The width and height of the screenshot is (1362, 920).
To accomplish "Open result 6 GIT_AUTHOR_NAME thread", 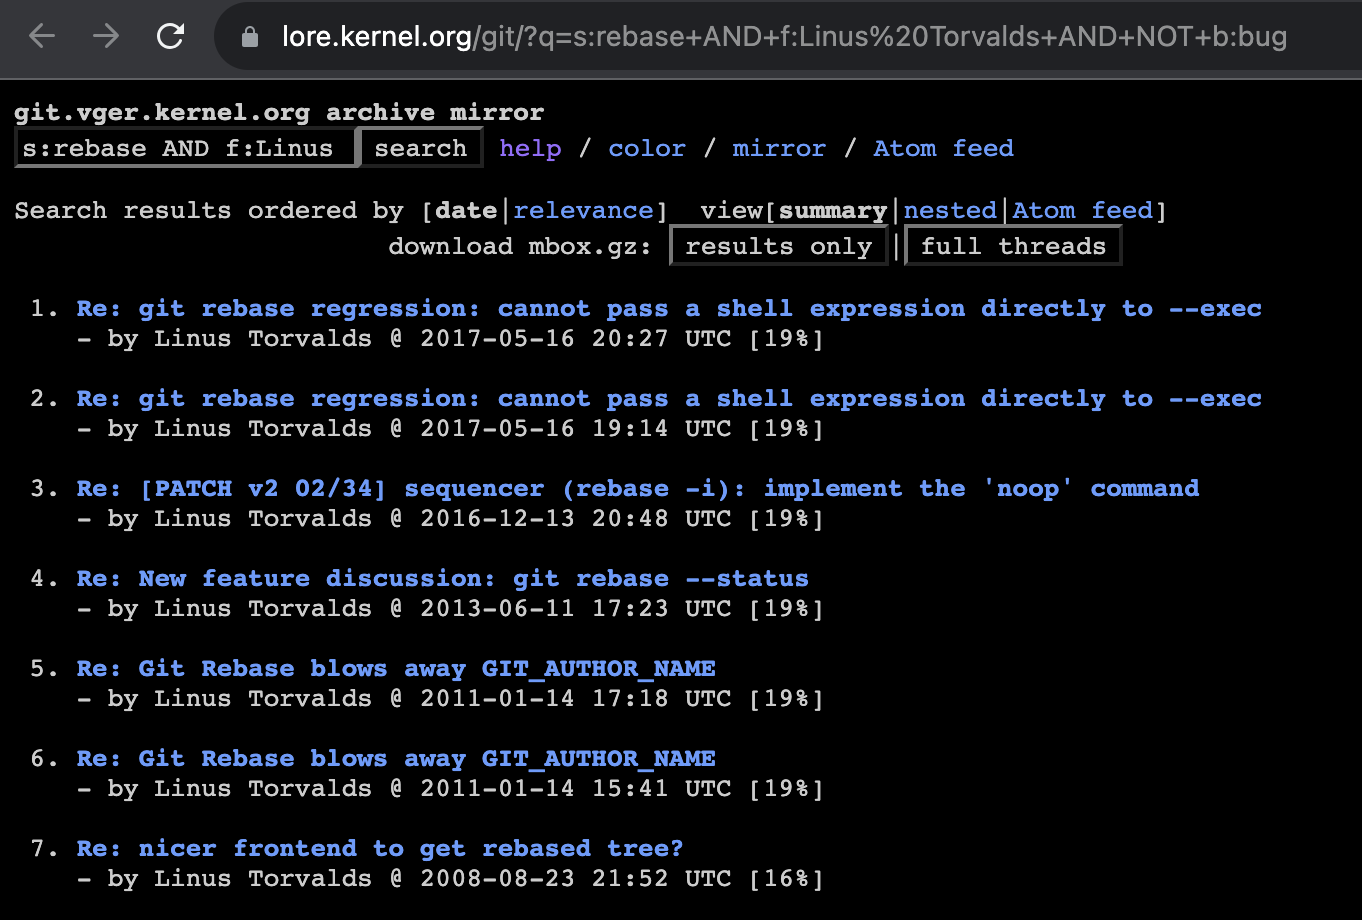I will pos(396,758).
